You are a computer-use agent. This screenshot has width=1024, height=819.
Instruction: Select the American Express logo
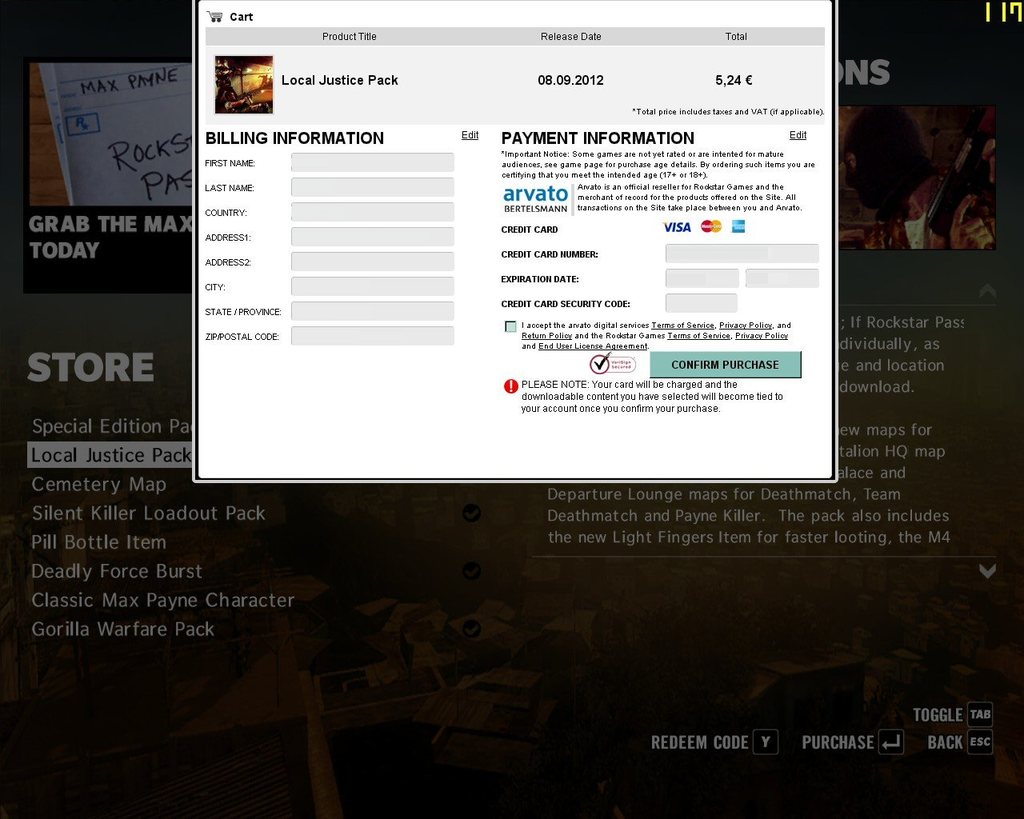pos(738,226)
